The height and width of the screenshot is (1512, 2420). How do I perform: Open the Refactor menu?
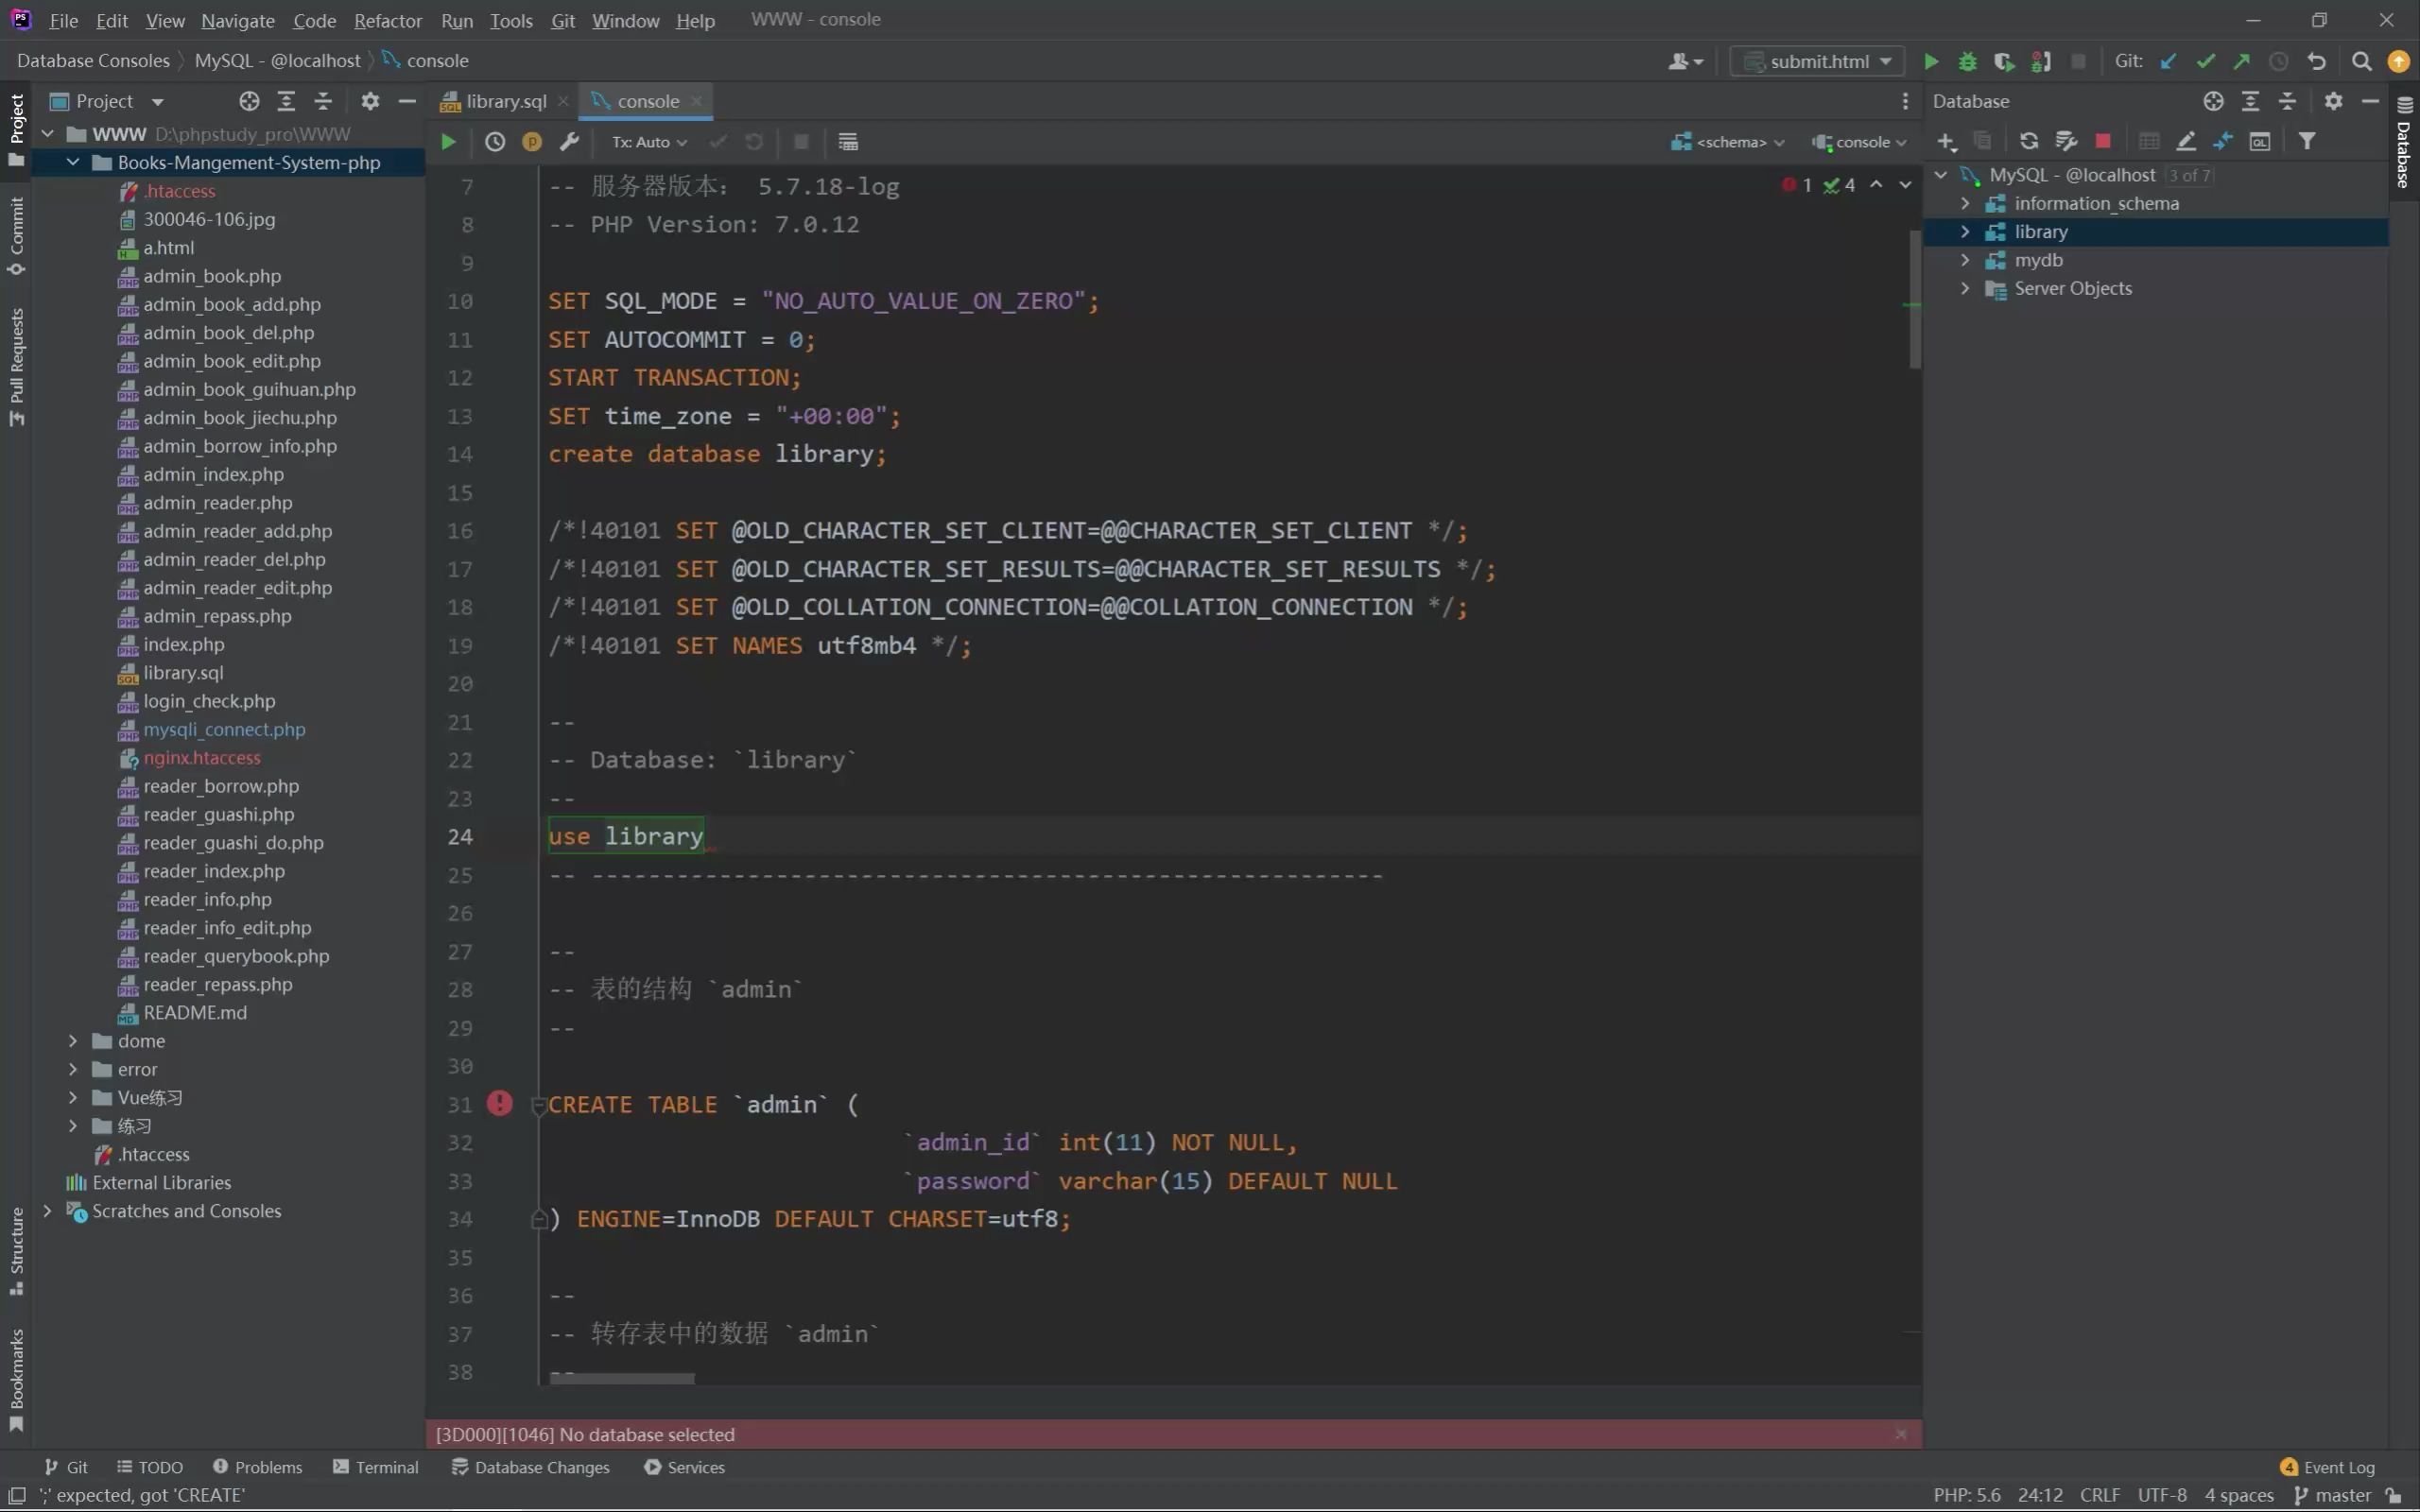[x=387, y=20]
